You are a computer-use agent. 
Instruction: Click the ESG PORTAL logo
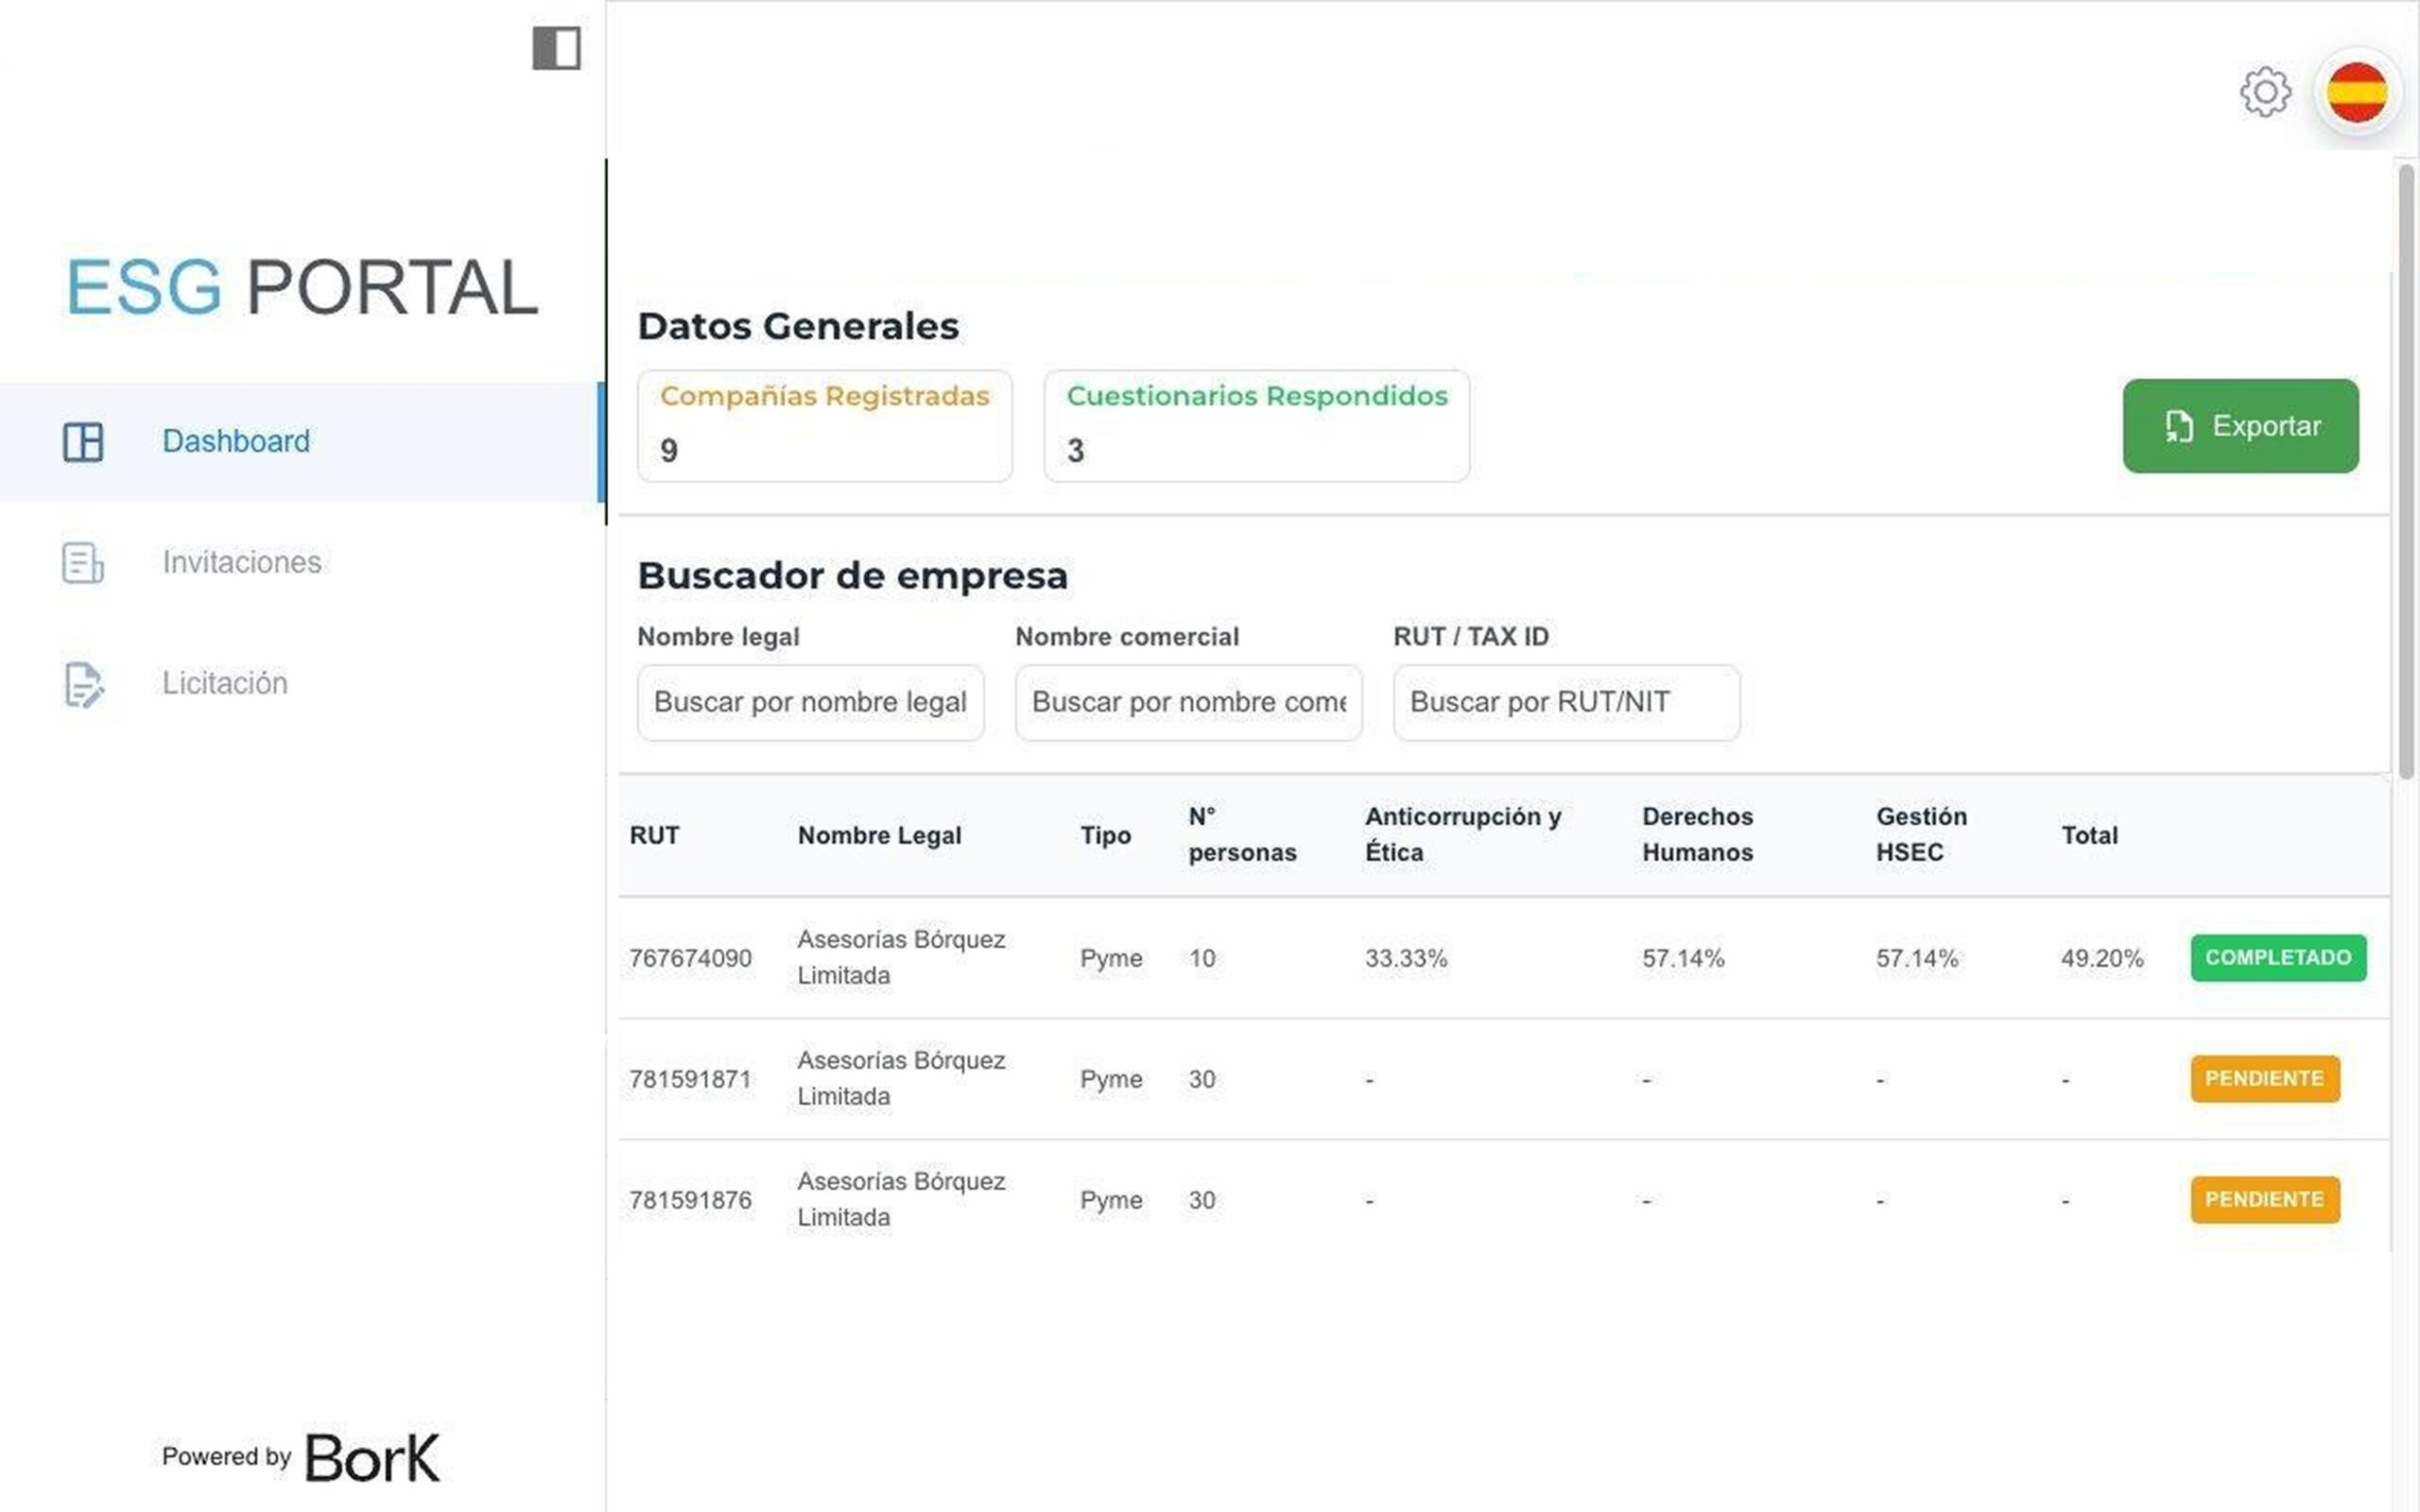pyautogui.click(x=300, y=286)
